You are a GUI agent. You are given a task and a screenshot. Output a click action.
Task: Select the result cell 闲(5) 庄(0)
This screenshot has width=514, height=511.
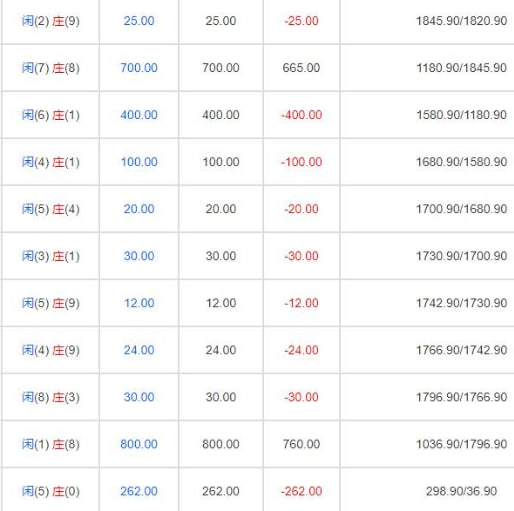click(x=51, y=491)
